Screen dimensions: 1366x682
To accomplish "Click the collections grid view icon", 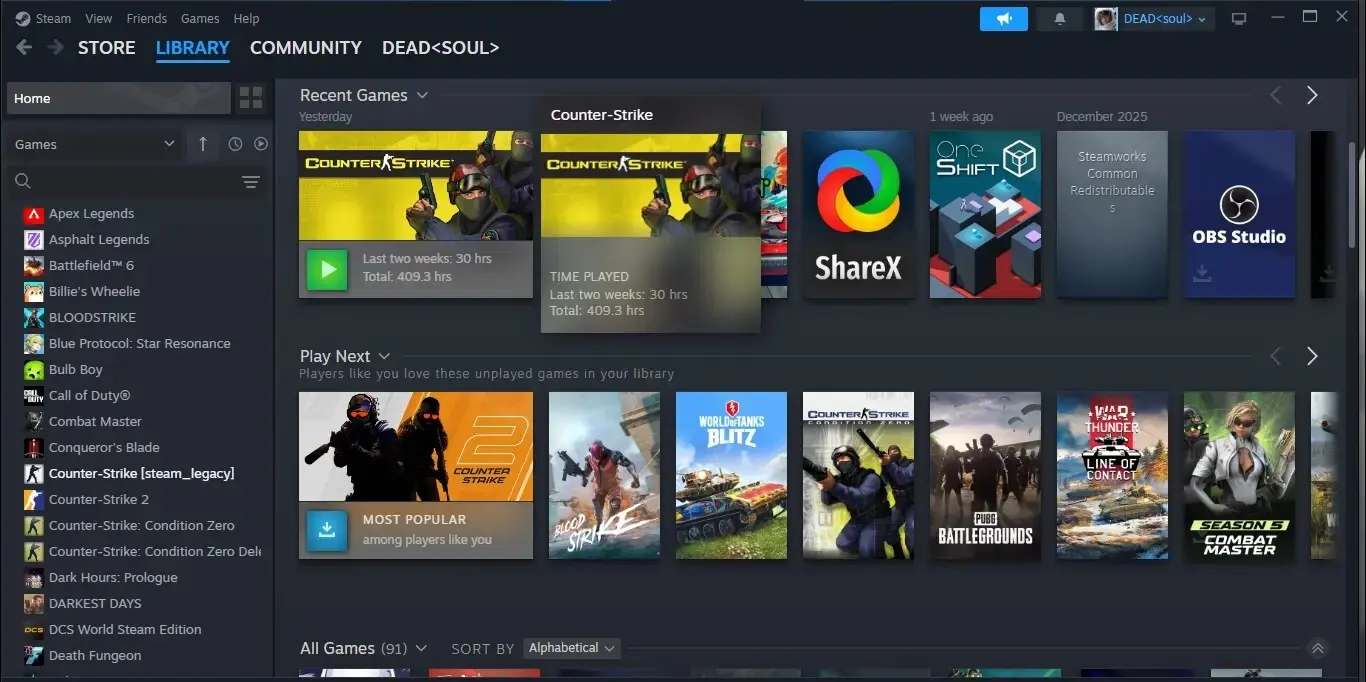I will click(x=250, y=98).
